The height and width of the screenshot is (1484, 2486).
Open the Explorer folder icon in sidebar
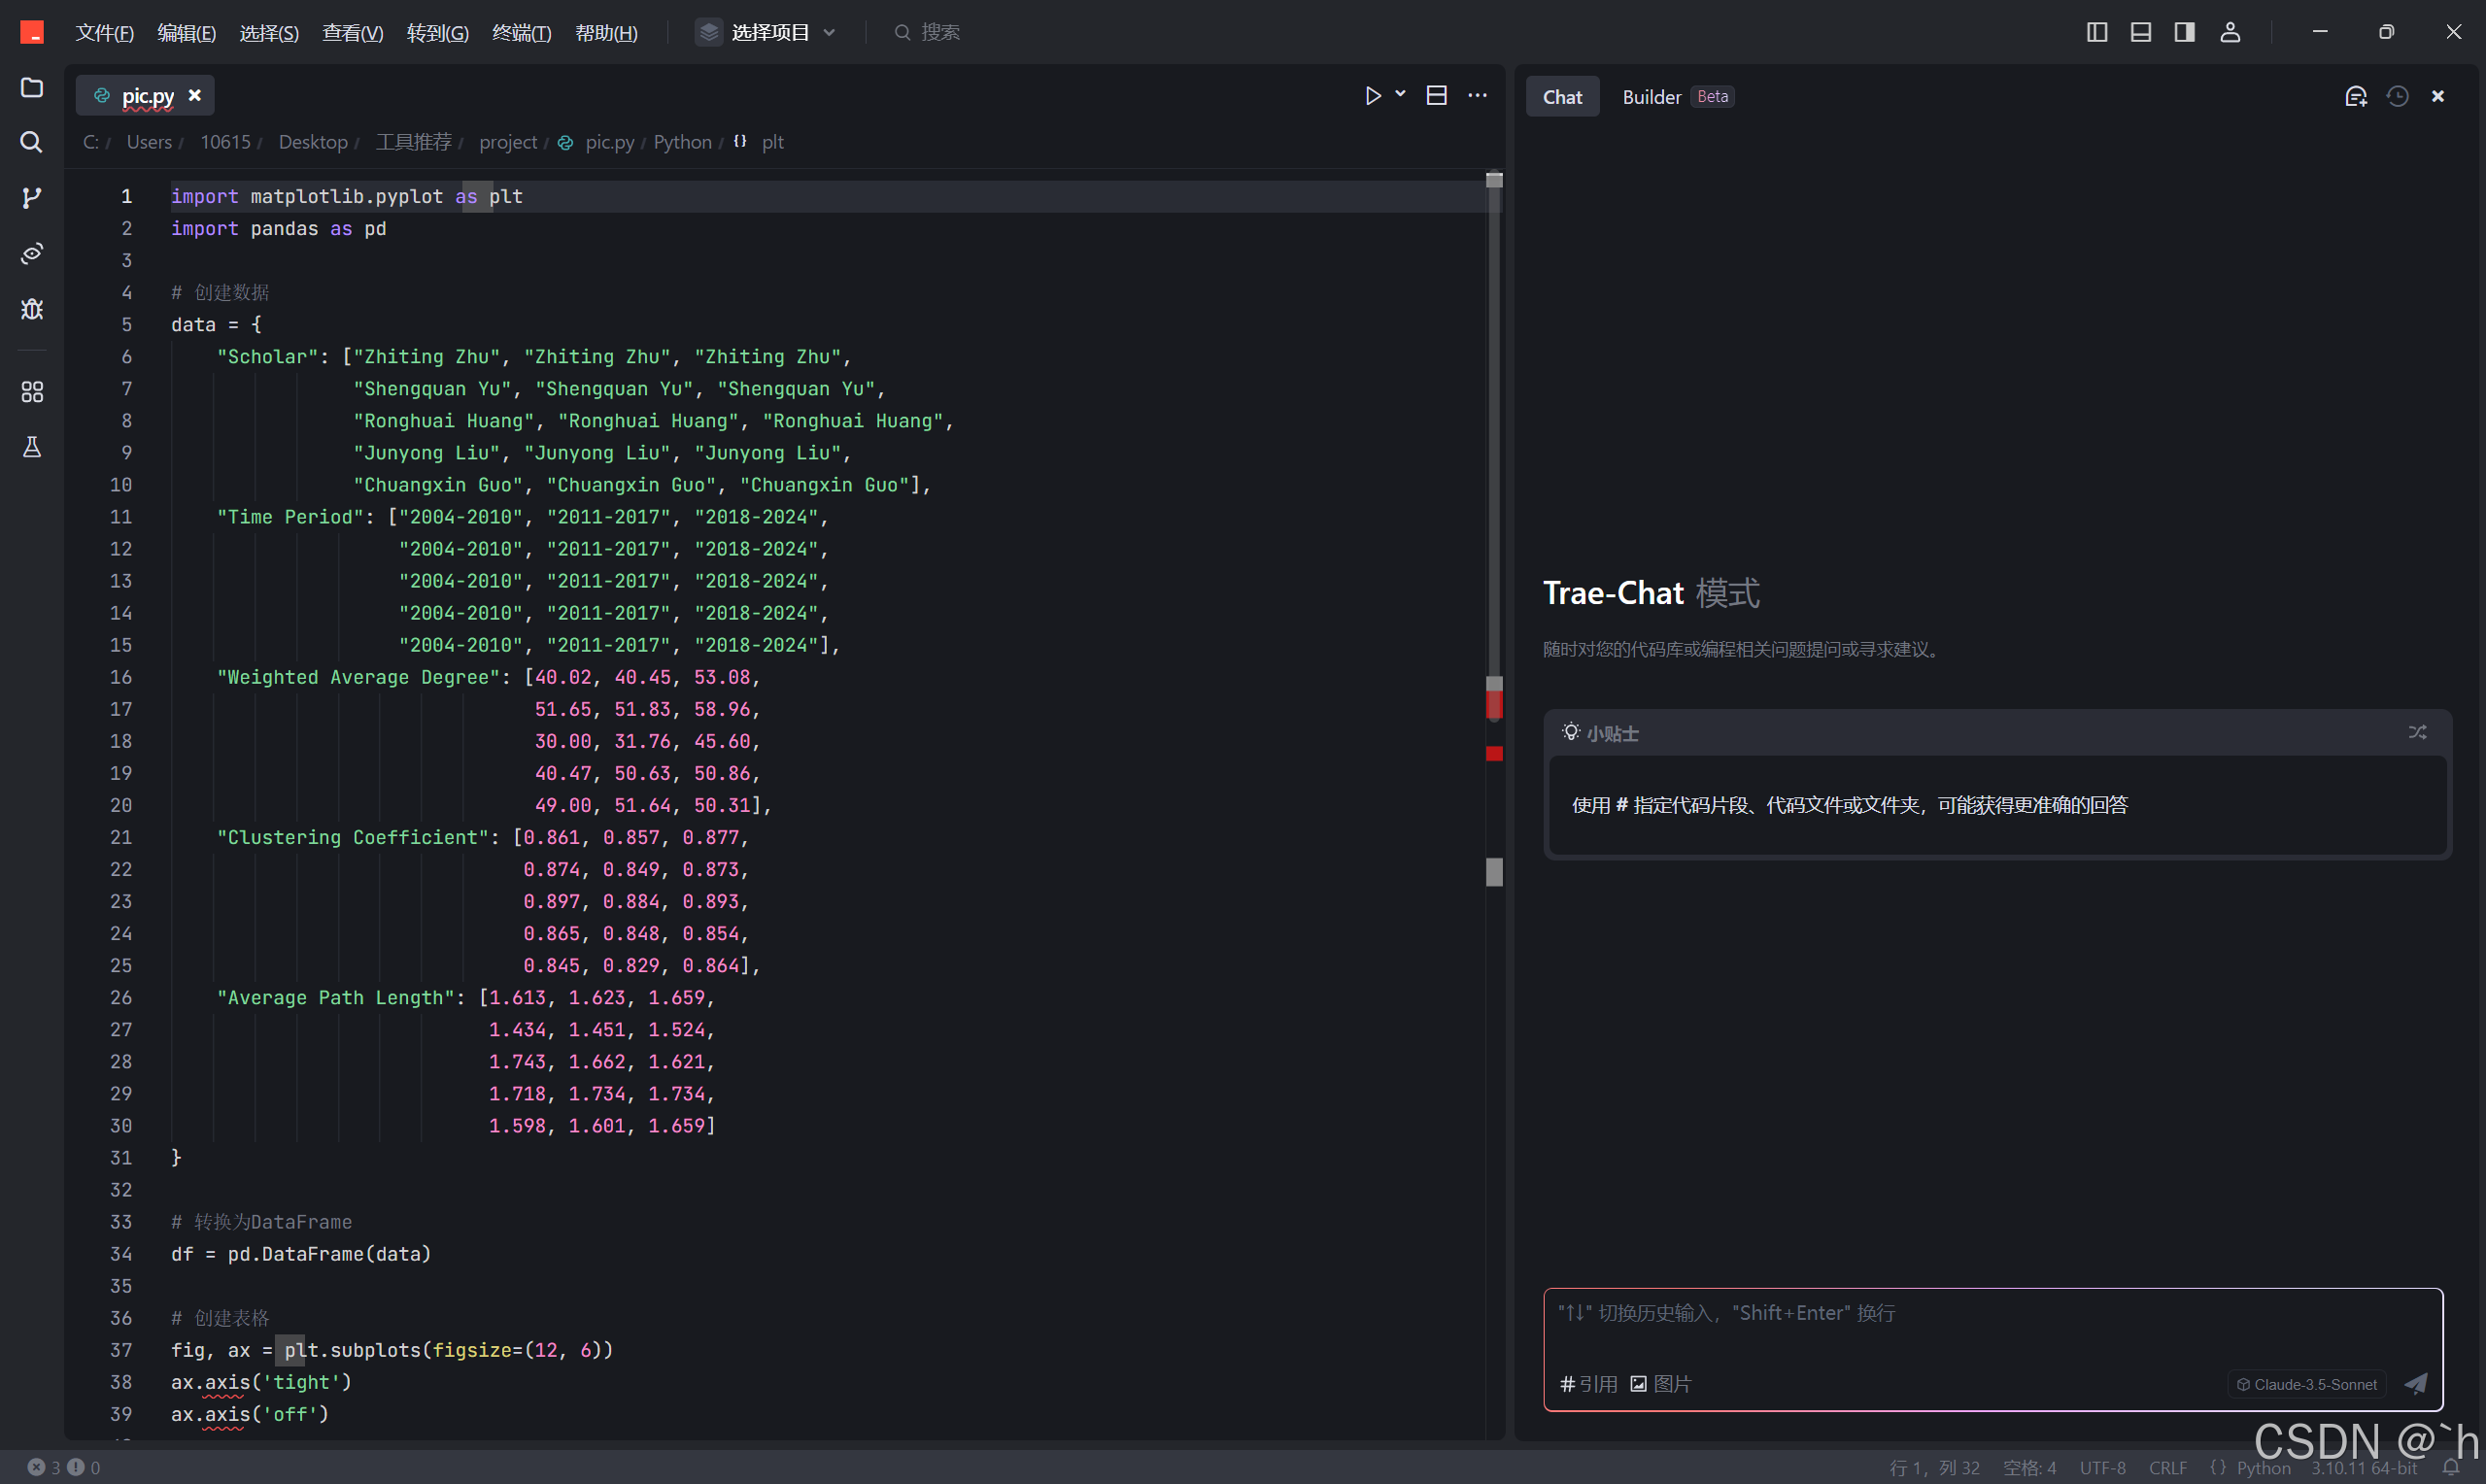tap(32, 88)
